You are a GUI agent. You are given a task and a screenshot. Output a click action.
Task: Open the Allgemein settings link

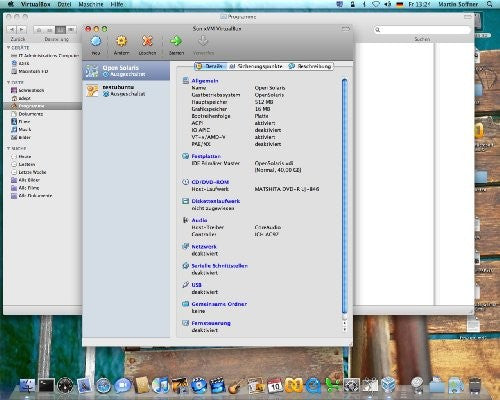click(x=205, y=81)
